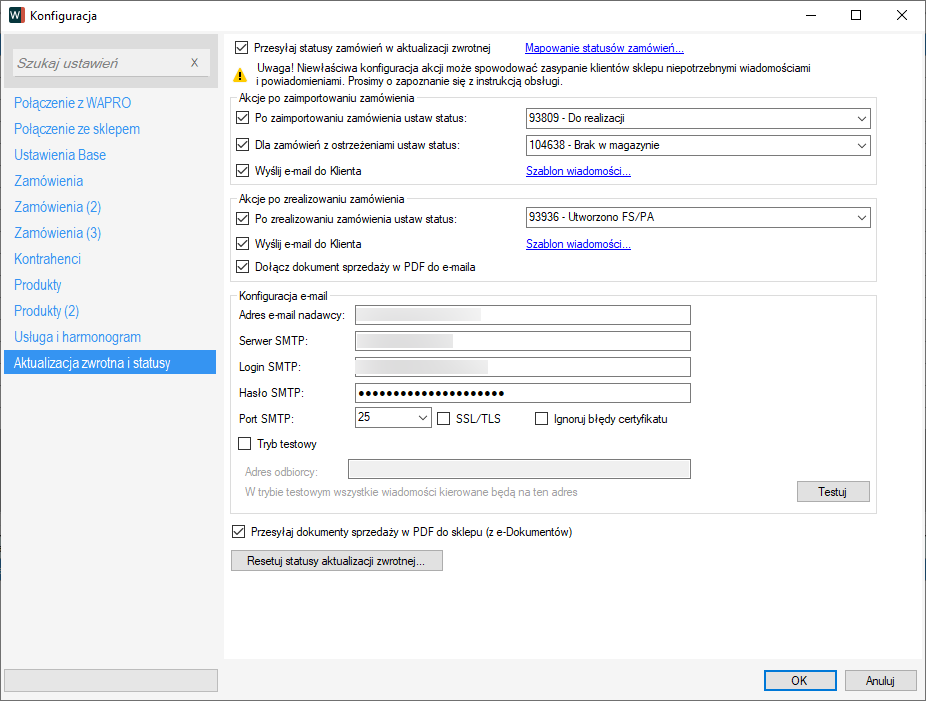Enable Tryb testowy checkbox
This screenshot has height=701, width=926.
coord(245,444)
